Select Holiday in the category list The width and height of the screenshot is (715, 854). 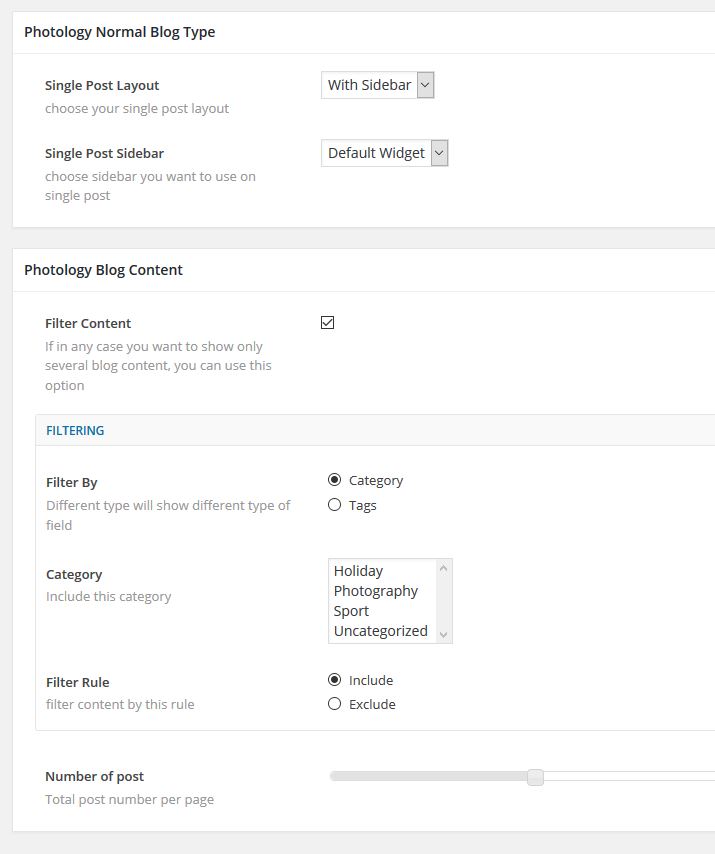tap(359, 571)
